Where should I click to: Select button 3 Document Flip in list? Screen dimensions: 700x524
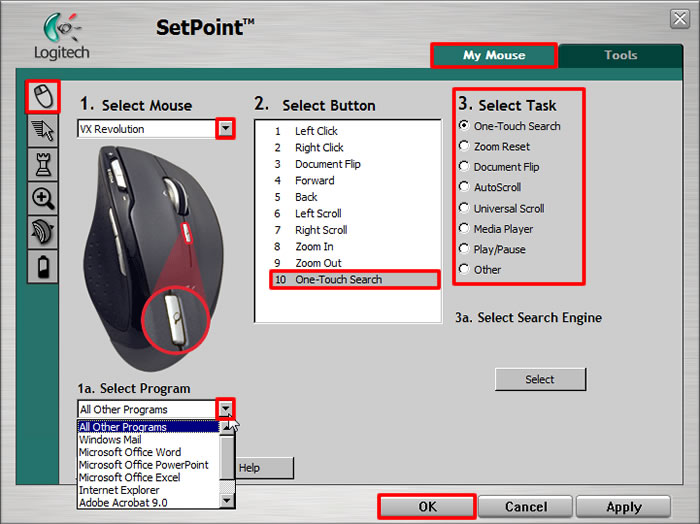tap(348, 164)
